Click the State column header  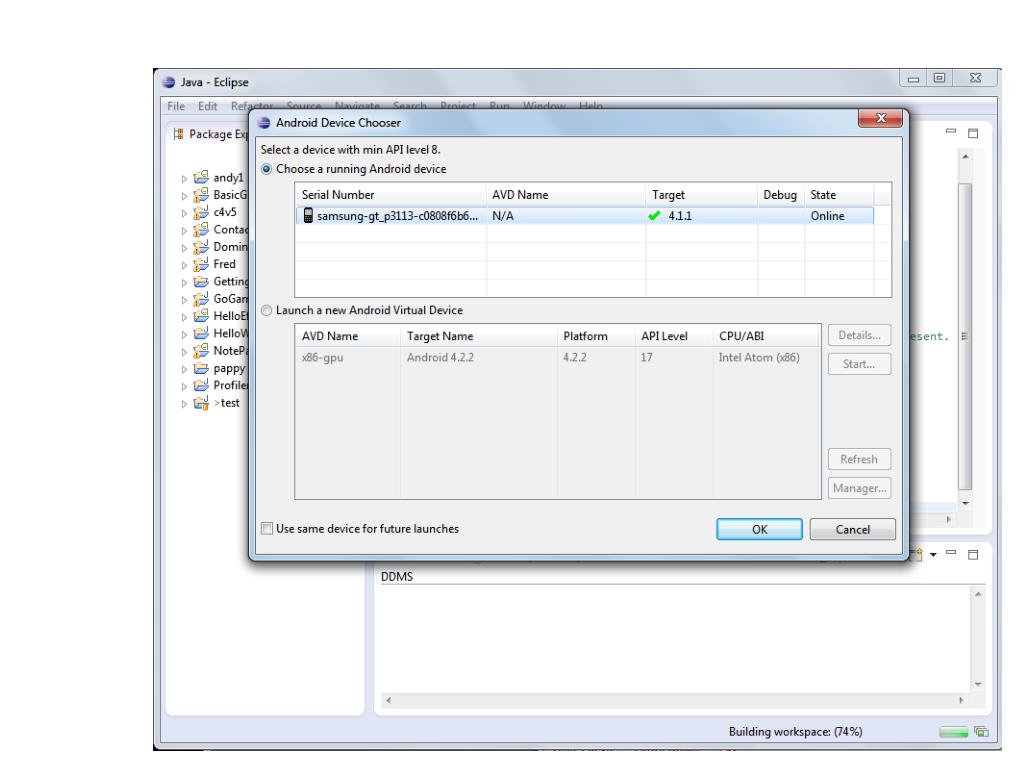click(839, 195)
